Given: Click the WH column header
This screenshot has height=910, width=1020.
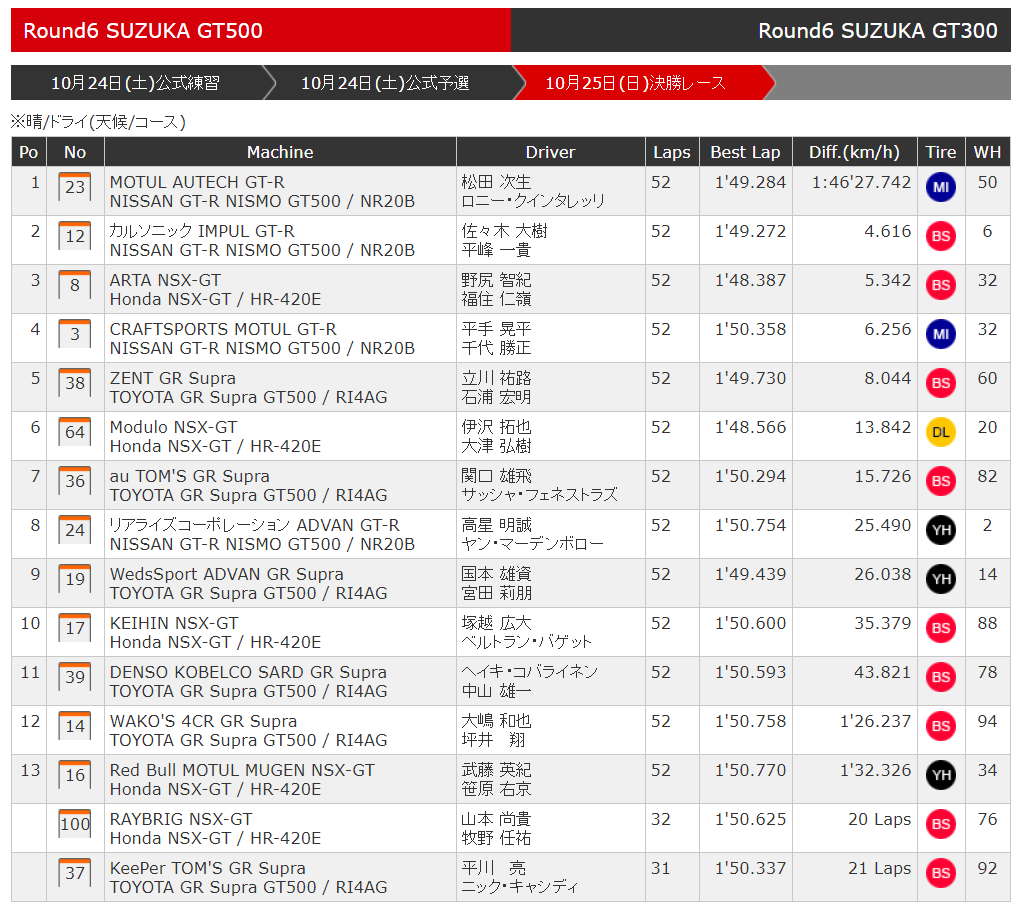Looking at the screenshot, I should point(987,152).
